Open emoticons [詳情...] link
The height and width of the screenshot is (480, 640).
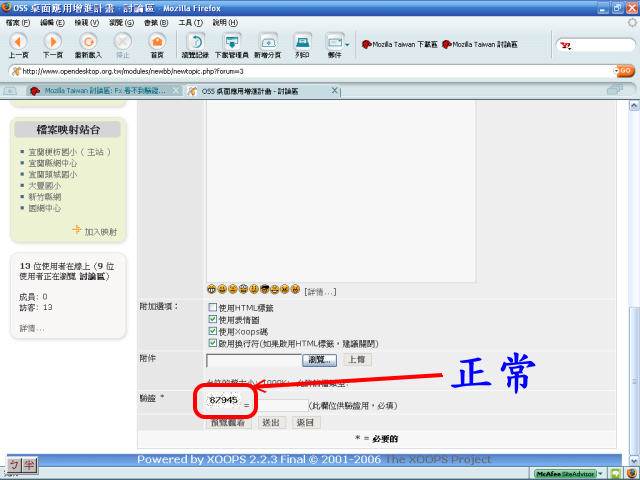coord(320,291)
